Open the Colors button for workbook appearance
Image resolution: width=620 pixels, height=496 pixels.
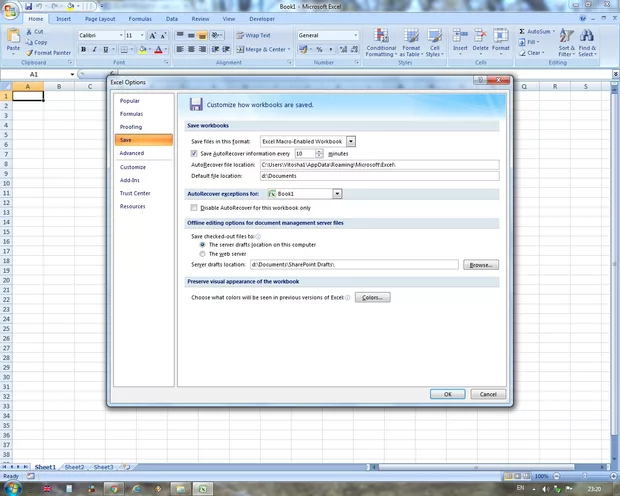point(372,298)
